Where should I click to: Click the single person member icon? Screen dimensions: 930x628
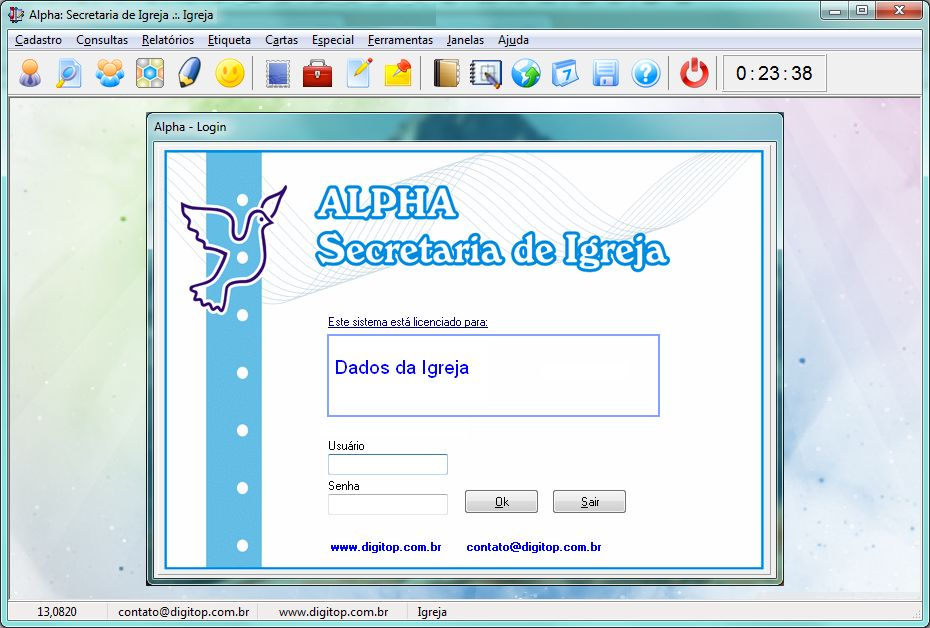tap(30, 74)
